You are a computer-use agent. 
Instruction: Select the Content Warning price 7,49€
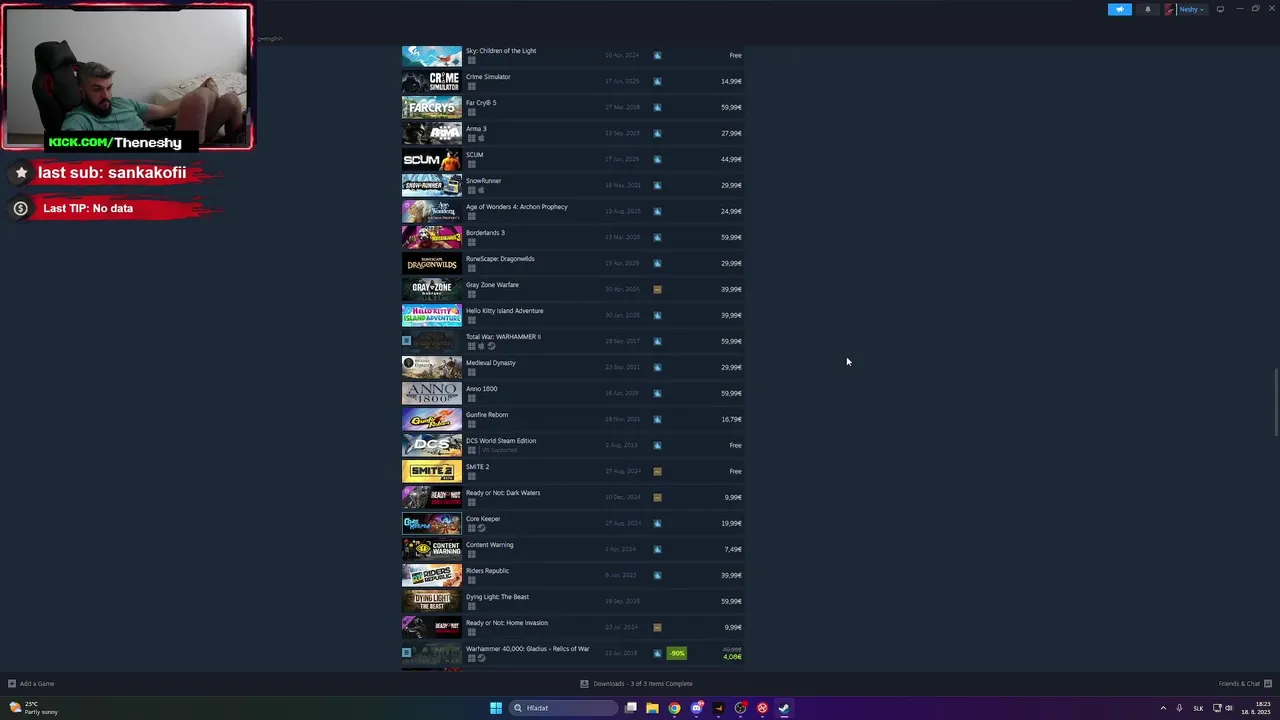tap(733, 549)
